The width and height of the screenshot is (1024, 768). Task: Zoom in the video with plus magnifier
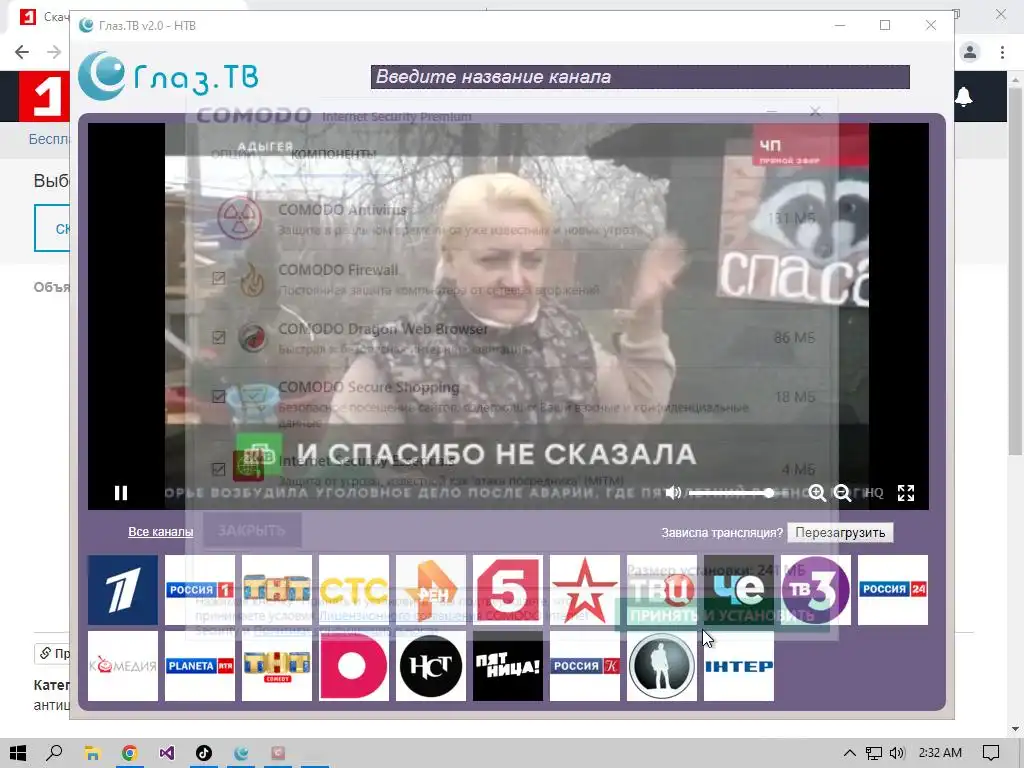point(817,492)
